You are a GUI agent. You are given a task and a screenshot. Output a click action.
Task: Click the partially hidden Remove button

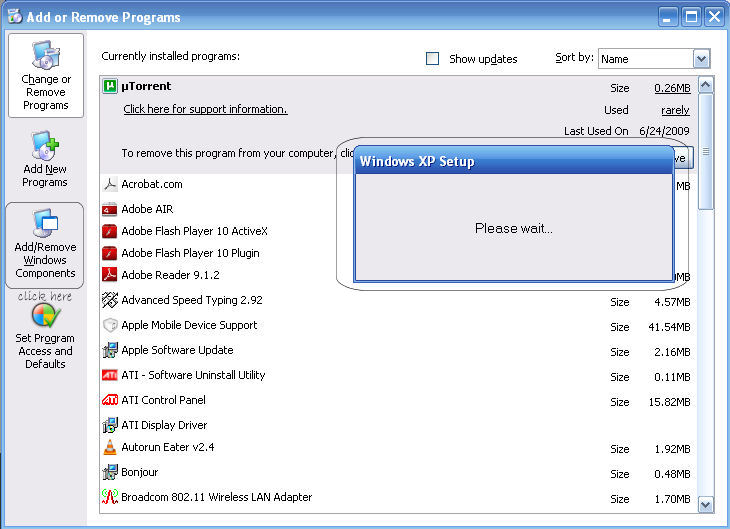(683, 158)
